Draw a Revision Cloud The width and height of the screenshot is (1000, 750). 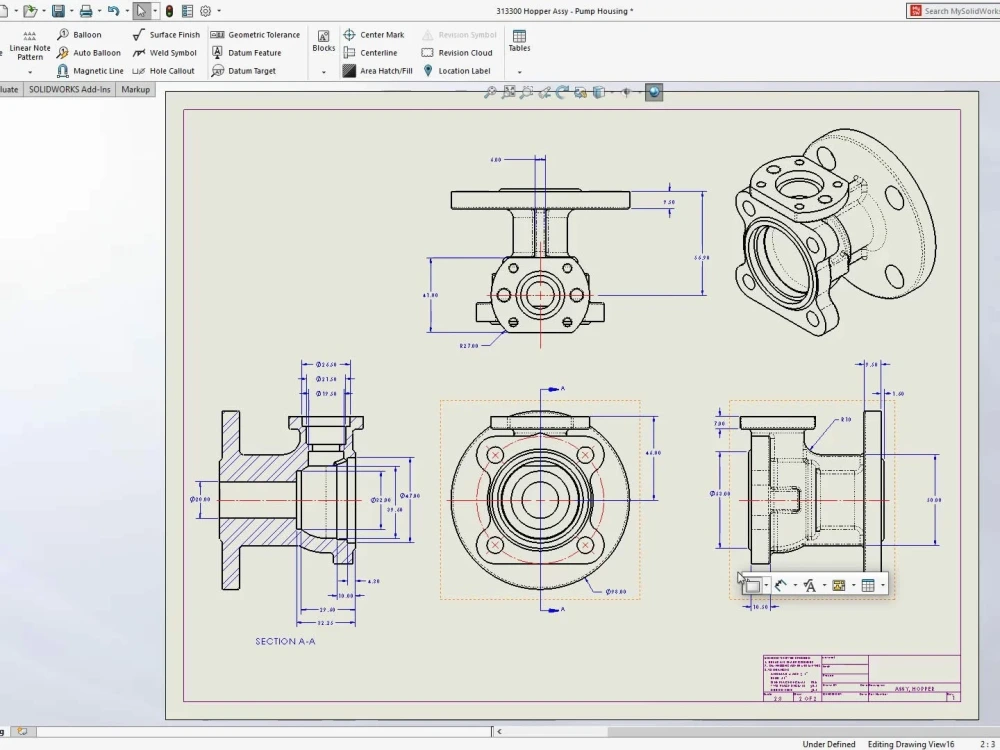click(457, 53)
